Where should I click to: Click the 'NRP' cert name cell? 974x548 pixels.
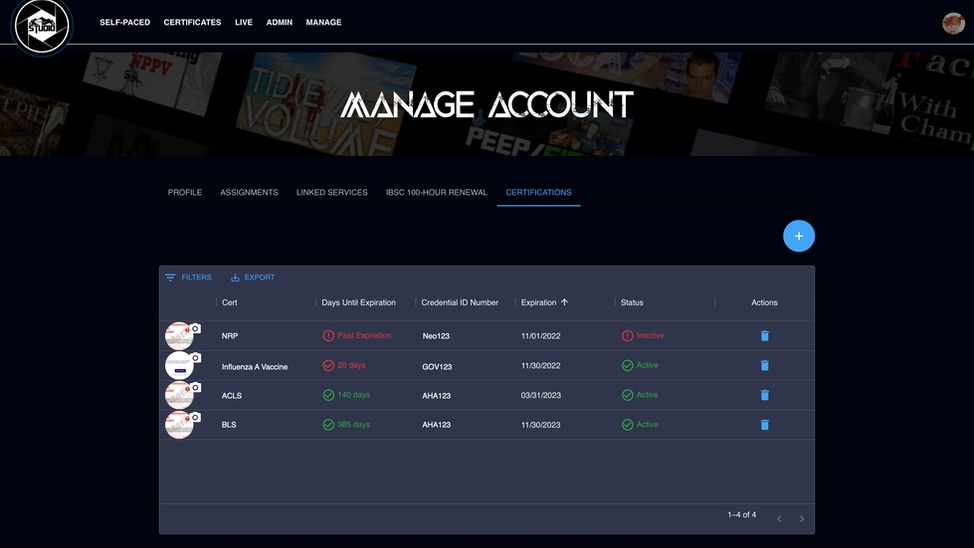click(230, 336)
